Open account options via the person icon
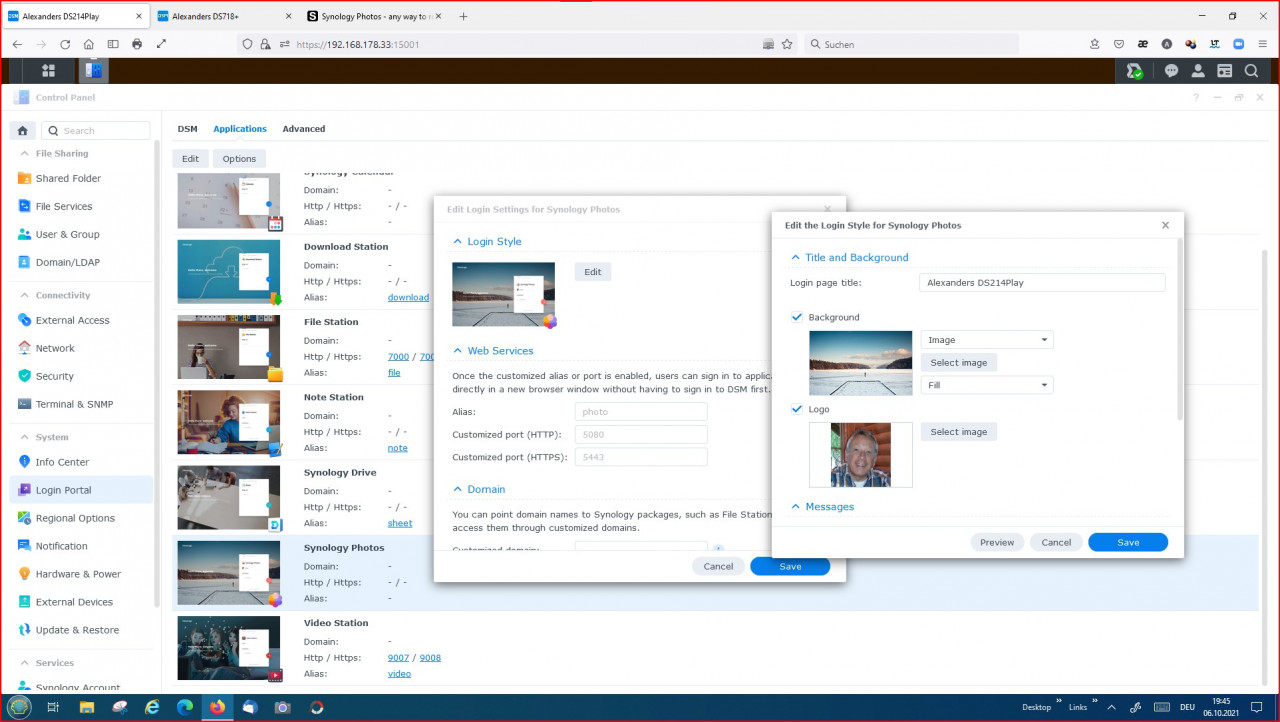This screenshot has width=1280, height=722. pos(1198,70)
